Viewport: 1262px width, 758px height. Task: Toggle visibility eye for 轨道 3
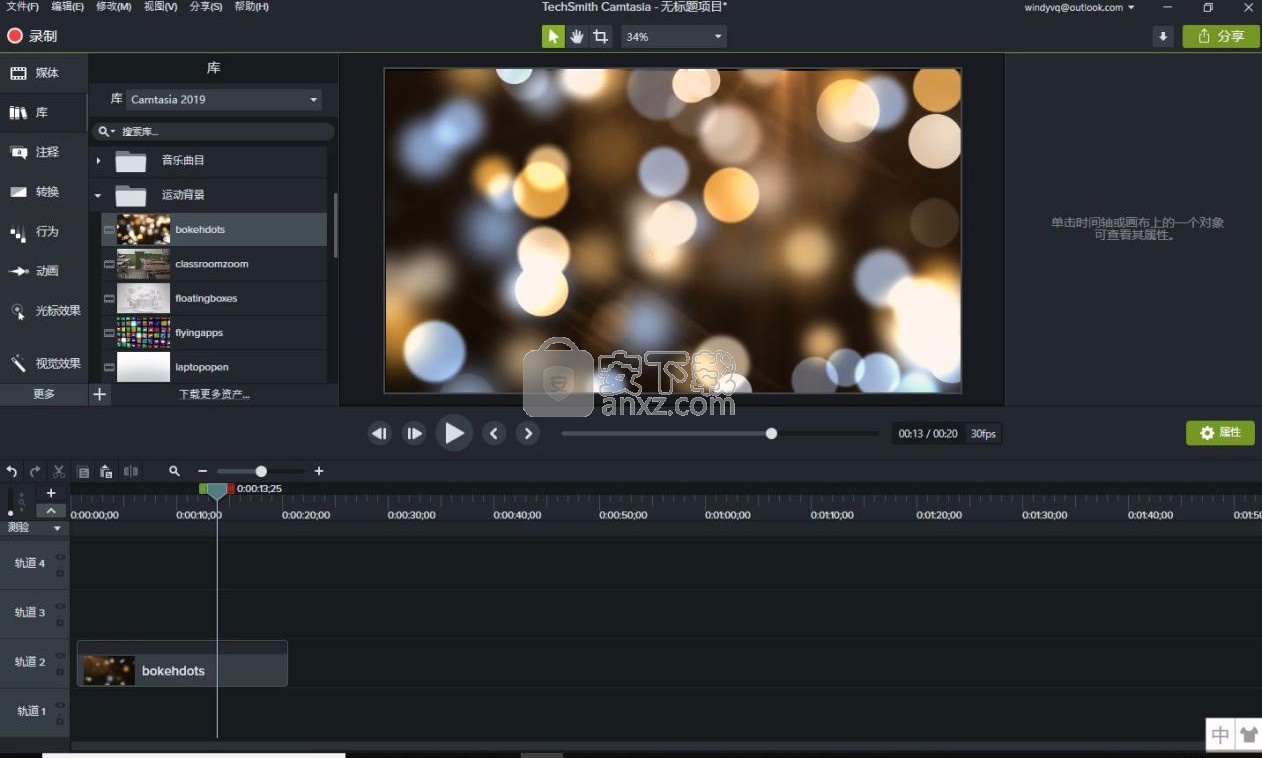click(x=60, y=606)
